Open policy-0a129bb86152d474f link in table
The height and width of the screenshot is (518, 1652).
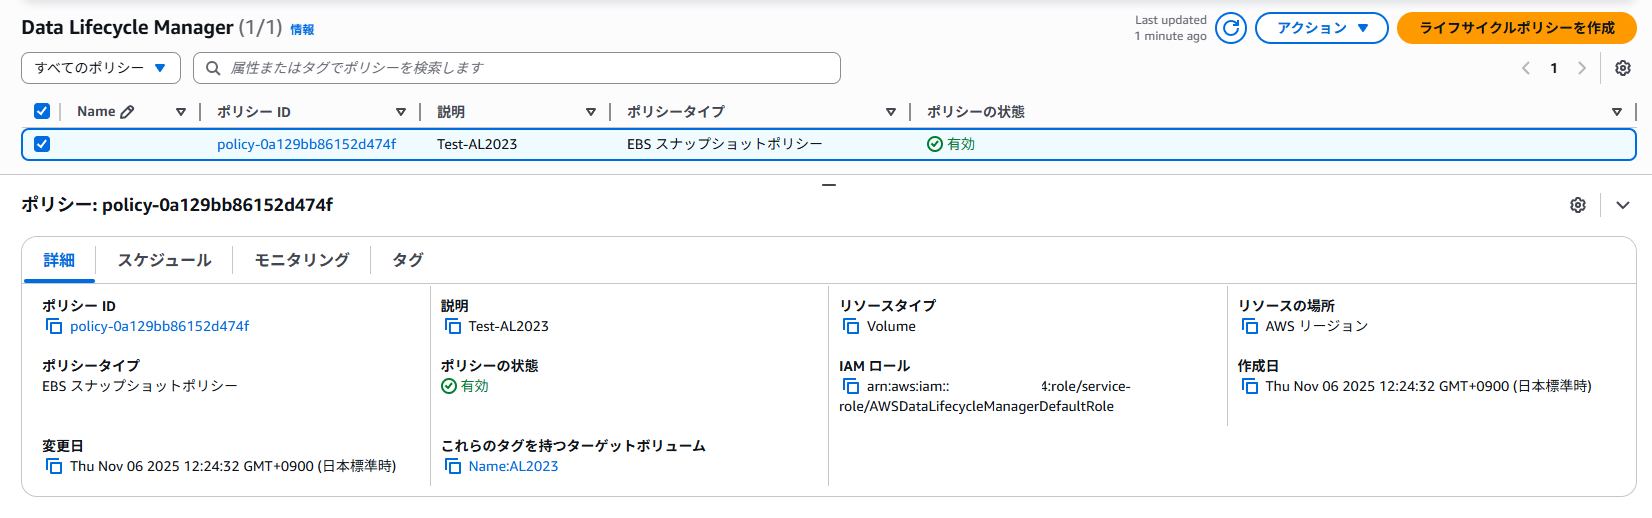pyautogui.click(x=306, y=144)
